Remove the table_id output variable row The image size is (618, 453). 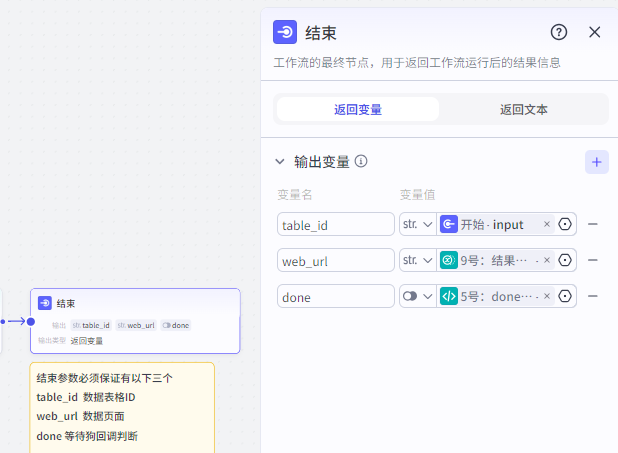pyautogui.click(x=592, y=224)
